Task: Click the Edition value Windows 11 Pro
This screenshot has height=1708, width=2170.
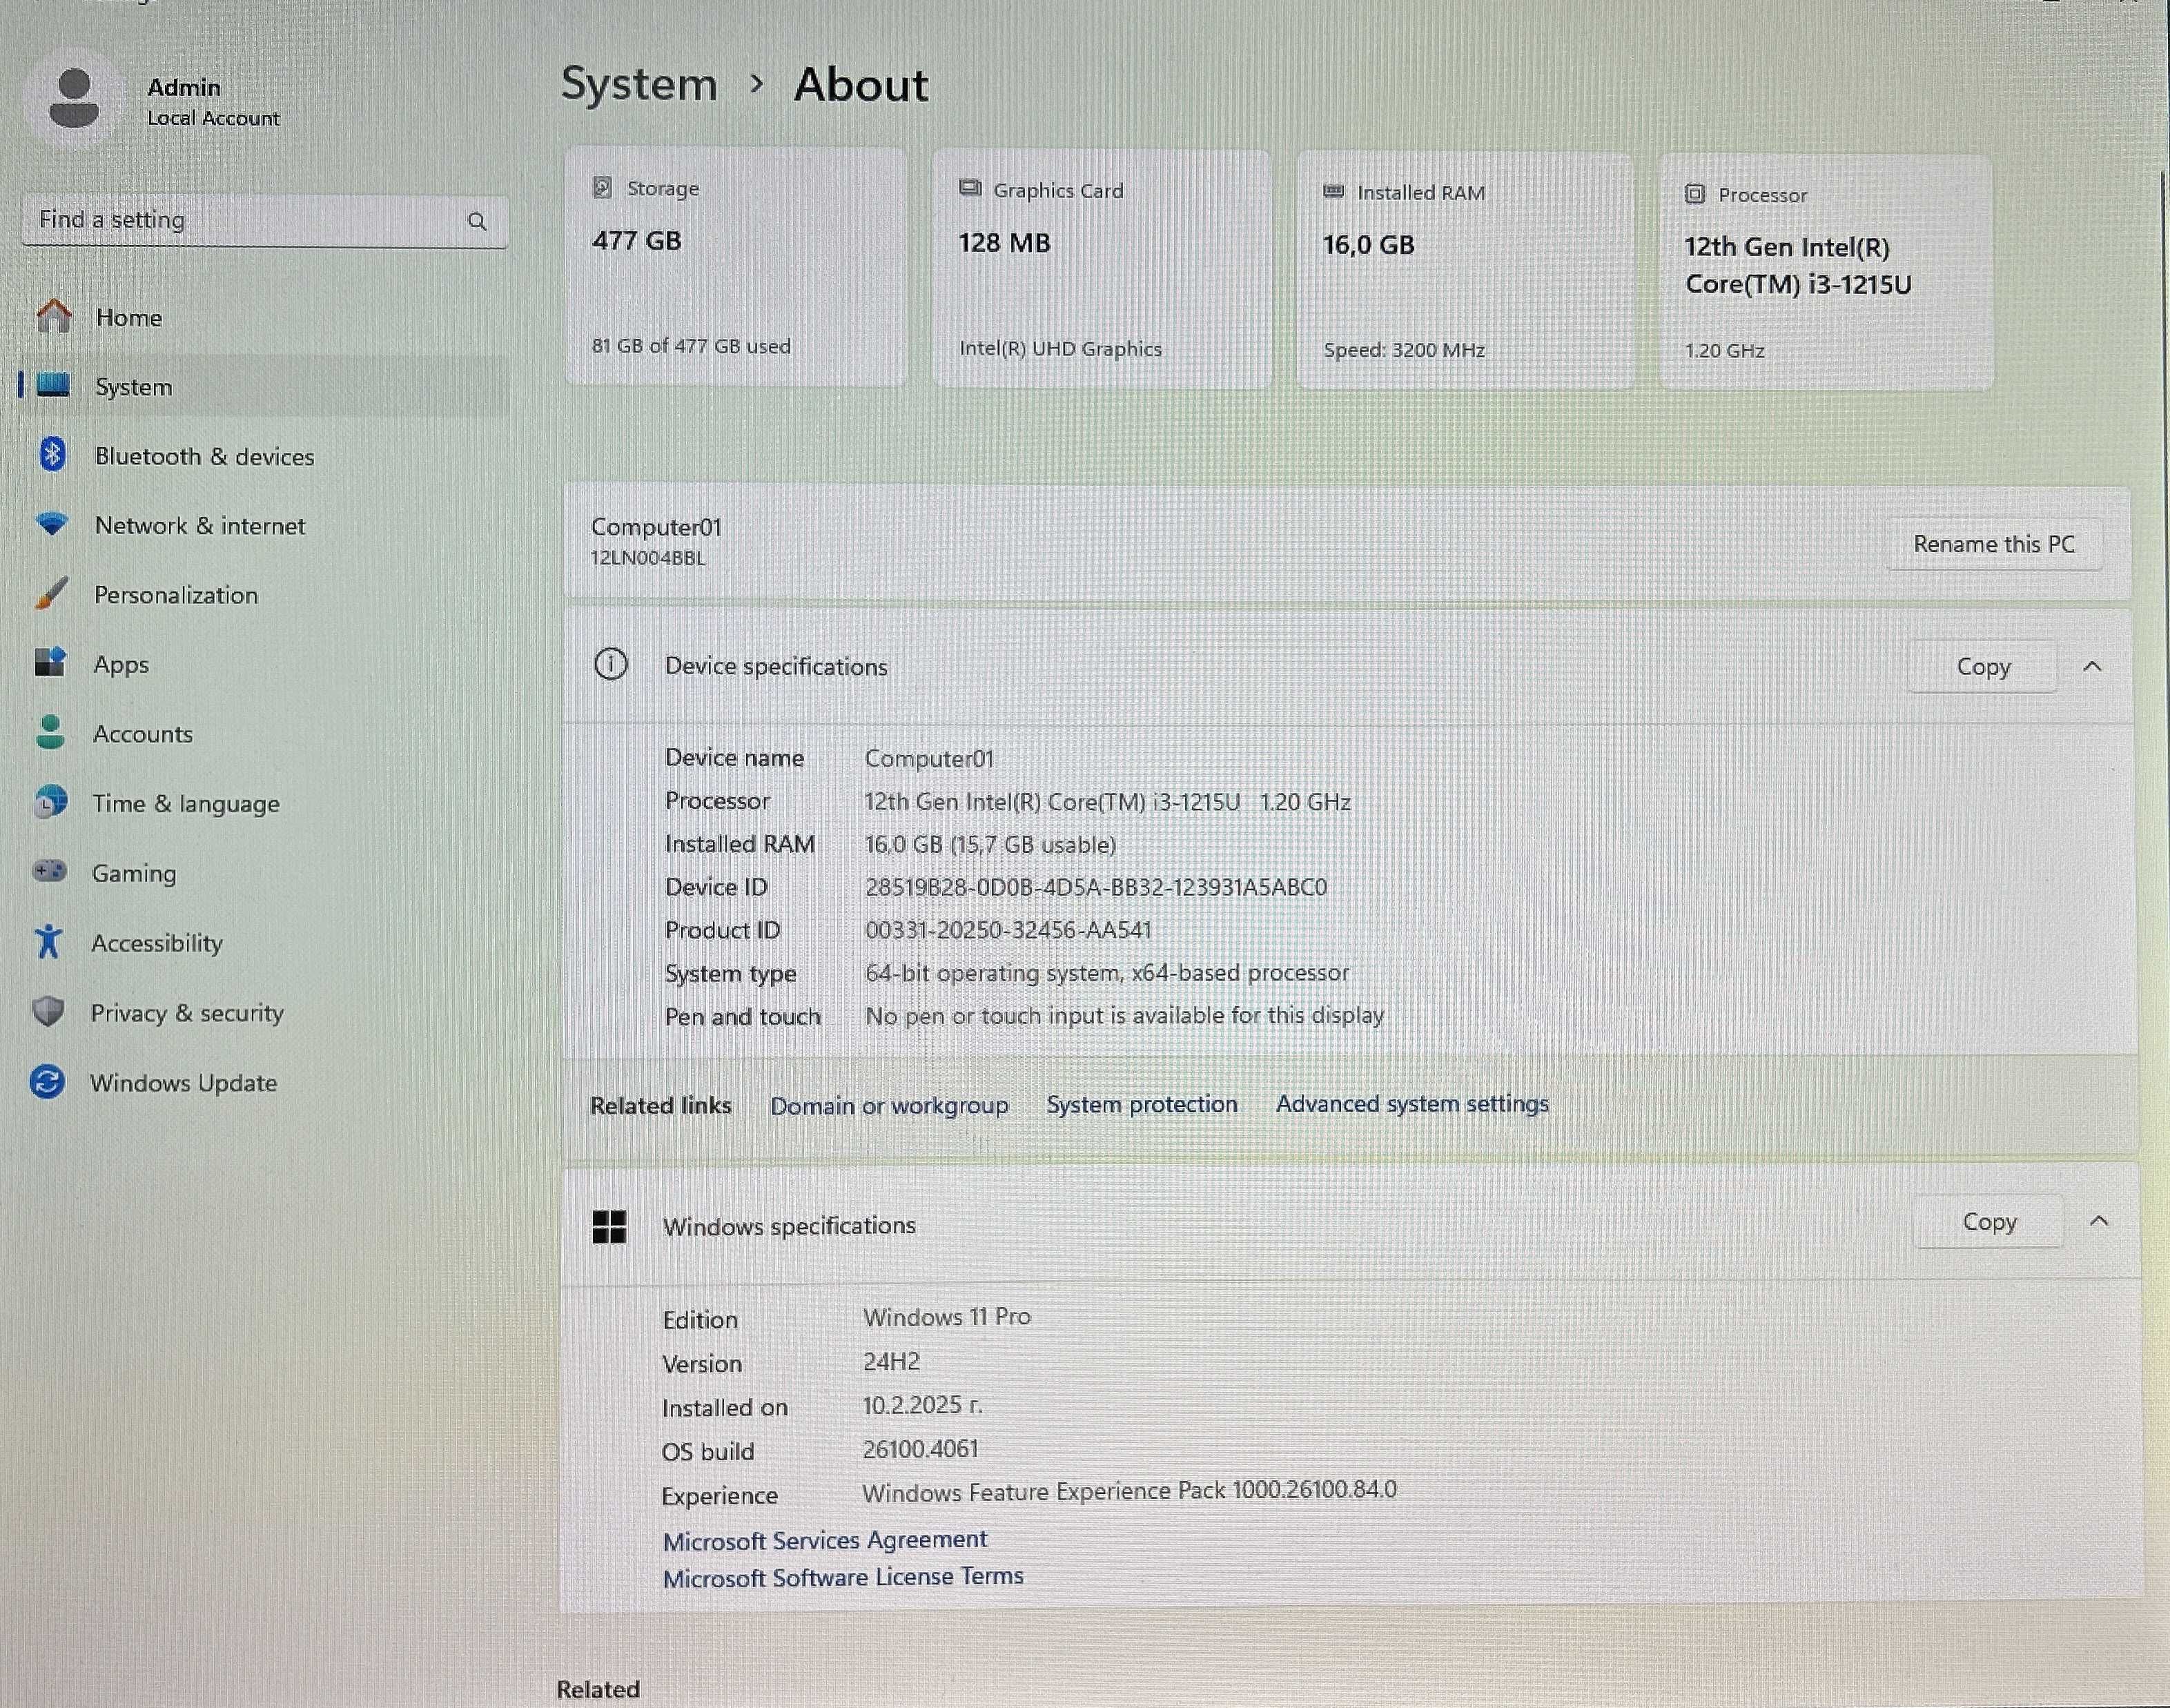Action: 947,1317
